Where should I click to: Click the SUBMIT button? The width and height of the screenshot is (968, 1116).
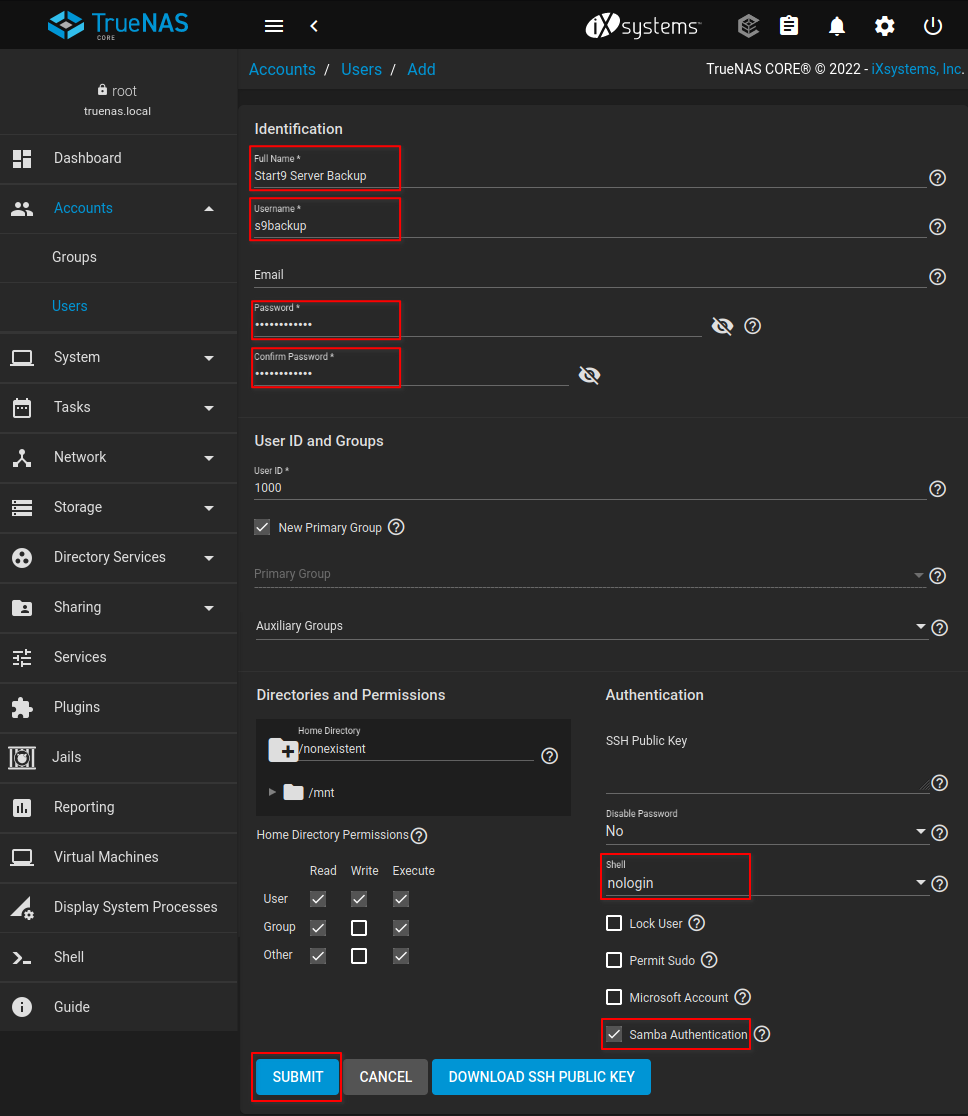tap(297, 1077)
